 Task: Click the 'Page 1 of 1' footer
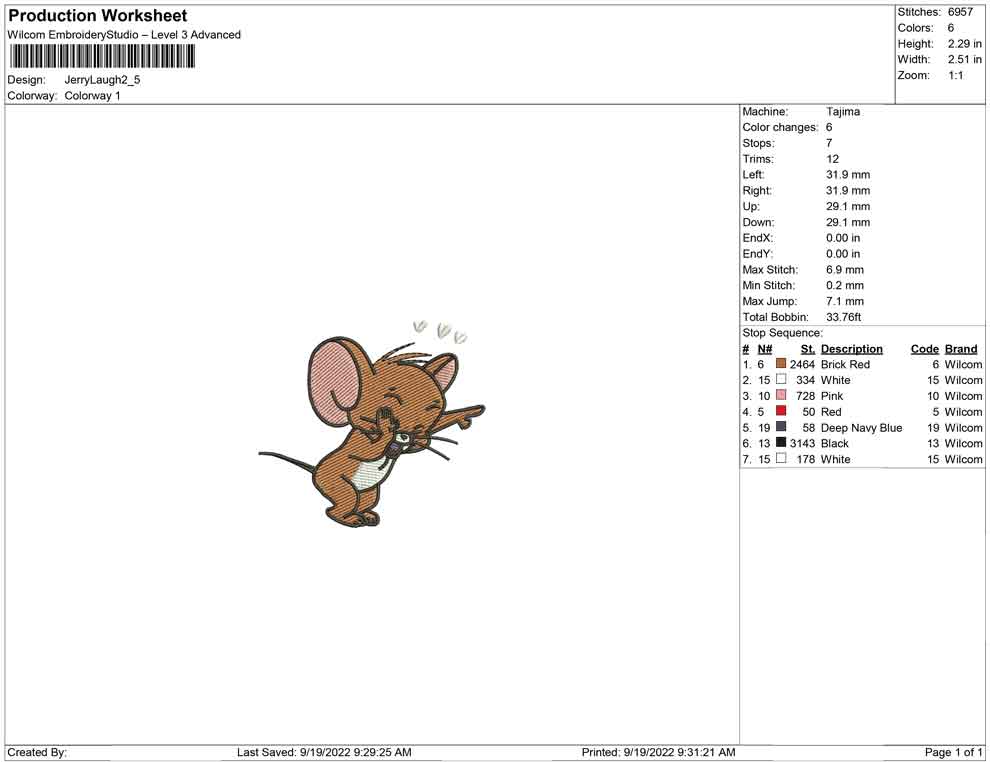(x=953, y=752)
